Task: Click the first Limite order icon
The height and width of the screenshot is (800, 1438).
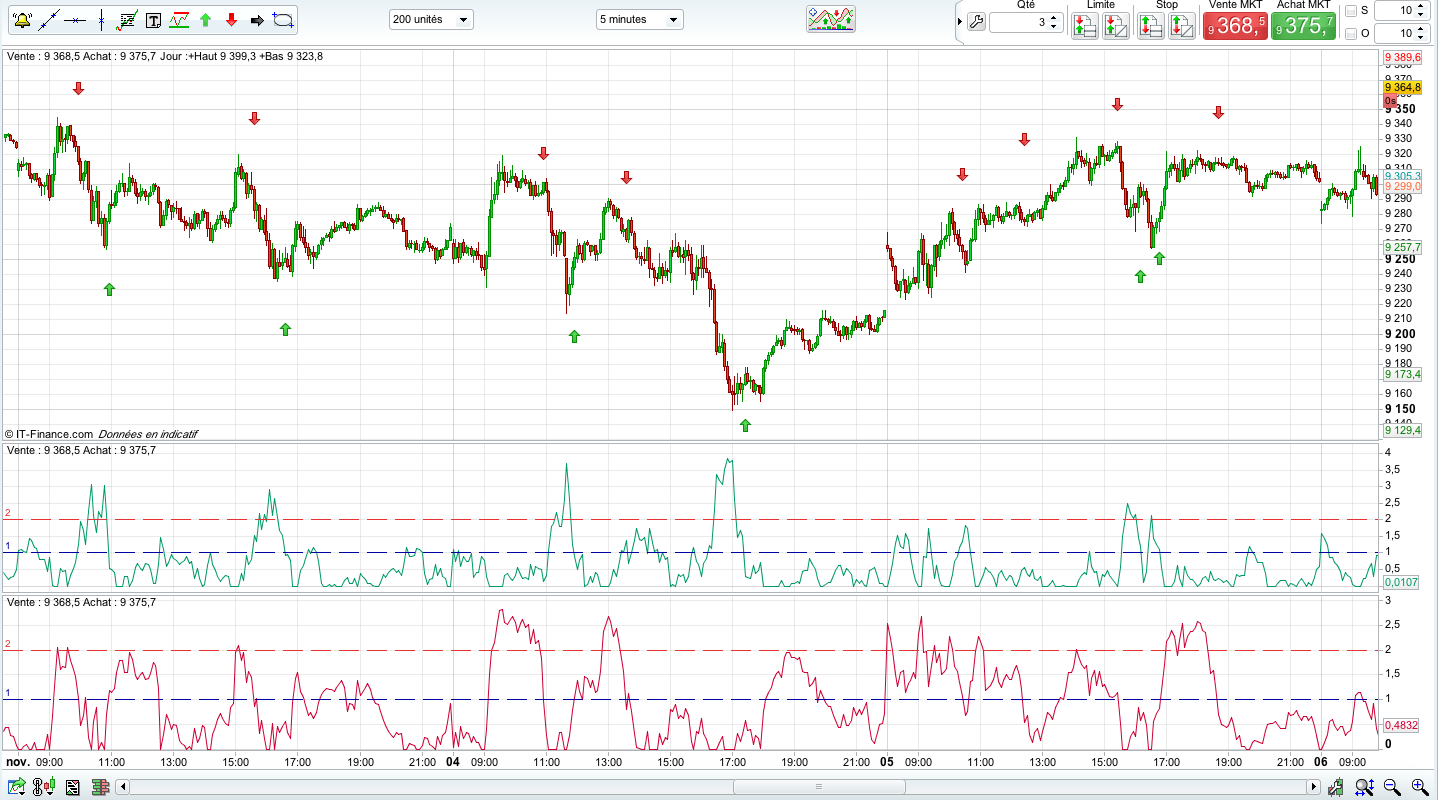Action: pos(1085,26)
